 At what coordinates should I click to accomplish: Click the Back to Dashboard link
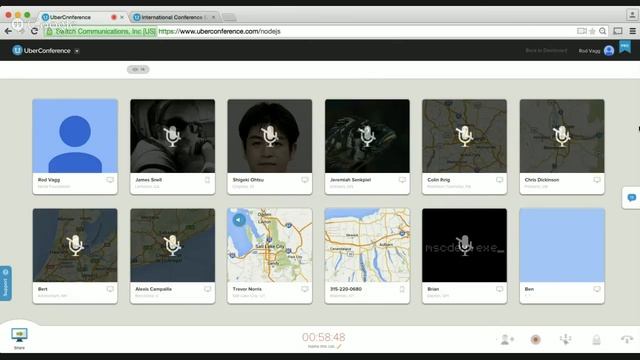tap(546, 51)
